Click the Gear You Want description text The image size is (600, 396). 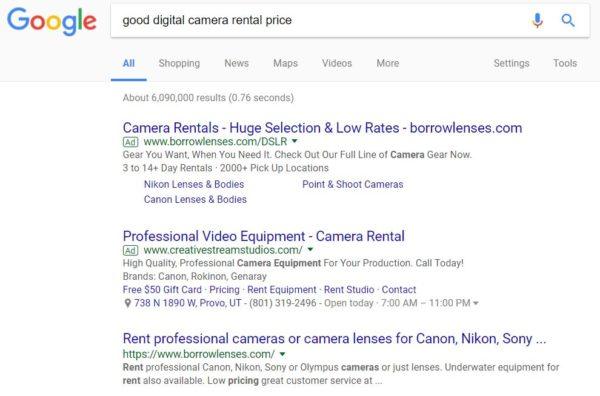(297, 155)
